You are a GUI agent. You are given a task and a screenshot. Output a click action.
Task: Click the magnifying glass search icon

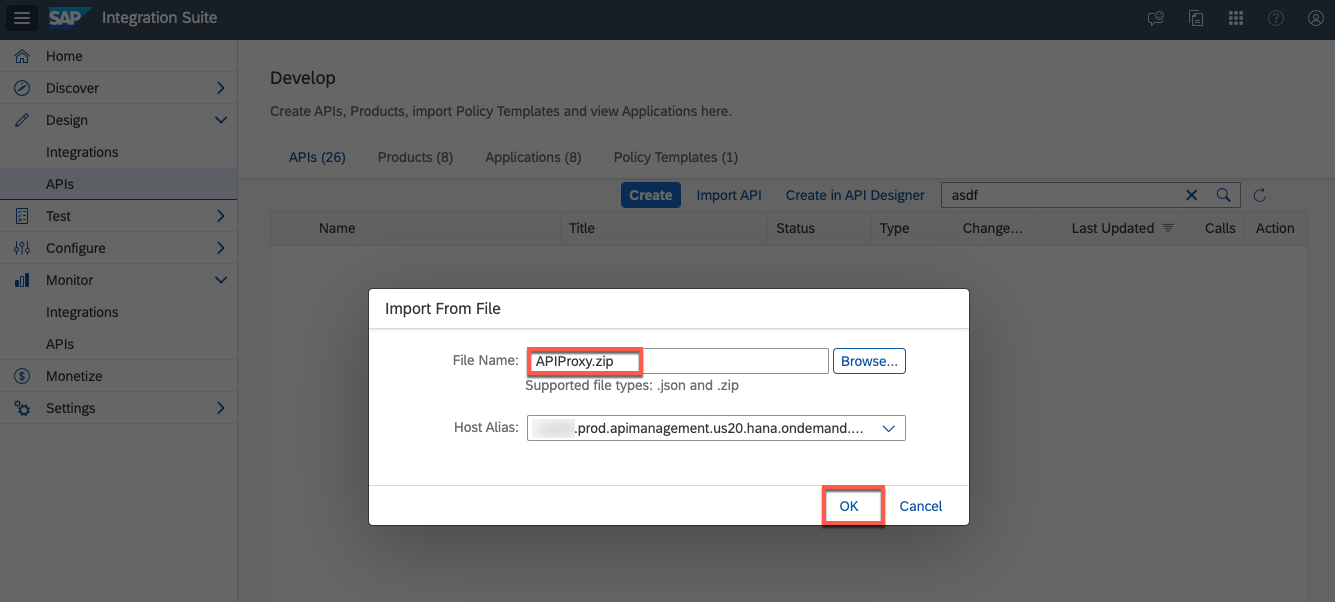pos(1223,195)
